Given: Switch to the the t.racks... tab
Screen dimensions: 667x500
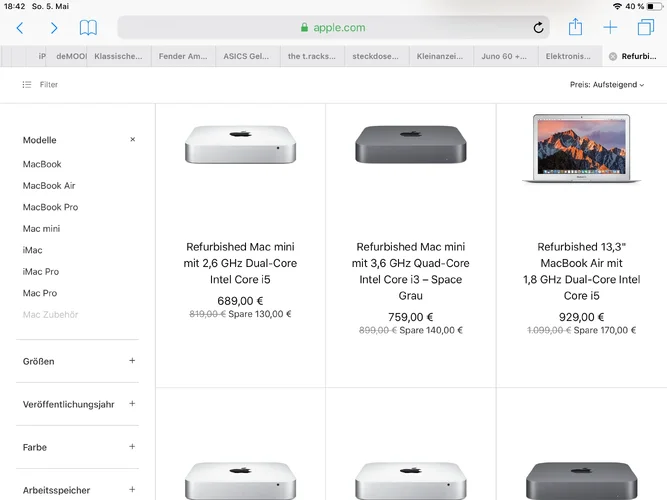Looking at the screenshot, I should tap(312, 56).
